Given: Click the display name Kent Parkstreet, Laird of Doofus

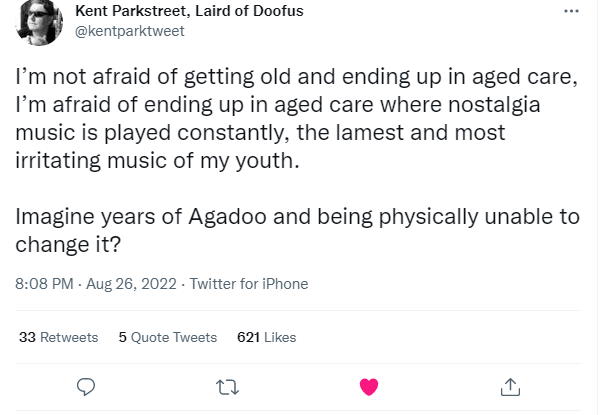Looking at the screenshot, I should (x=189, y=11).
